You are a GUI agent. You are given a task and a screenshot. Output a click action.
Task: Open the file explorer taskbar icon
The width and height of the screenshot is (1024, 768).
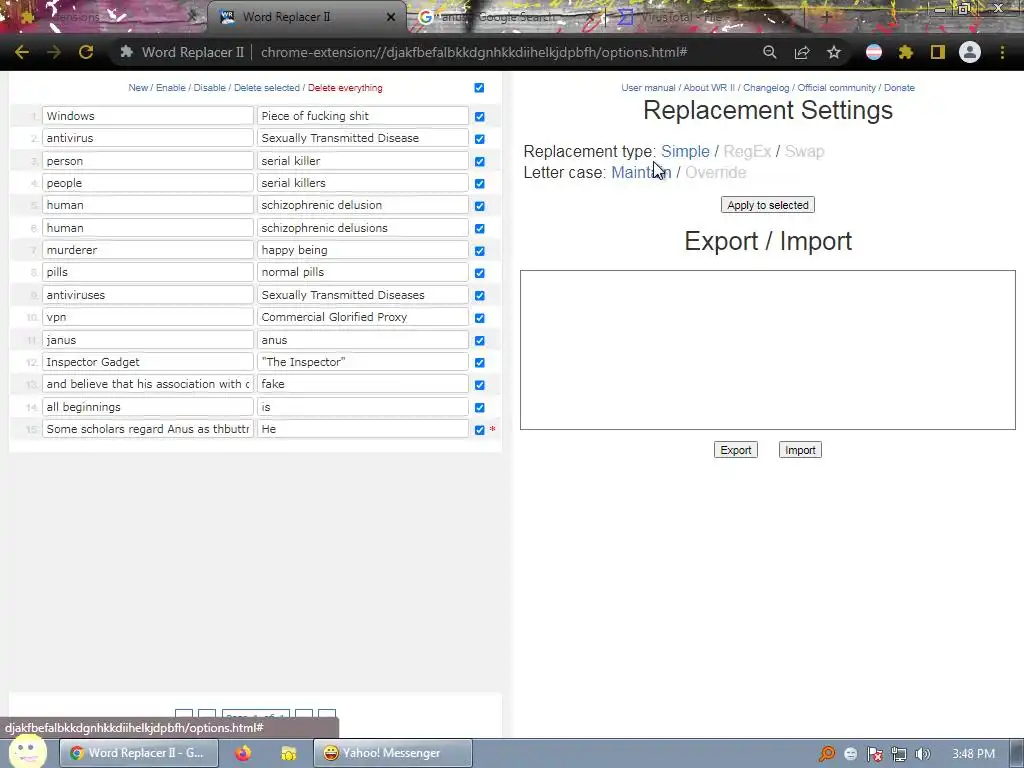(x=288, y=753)
